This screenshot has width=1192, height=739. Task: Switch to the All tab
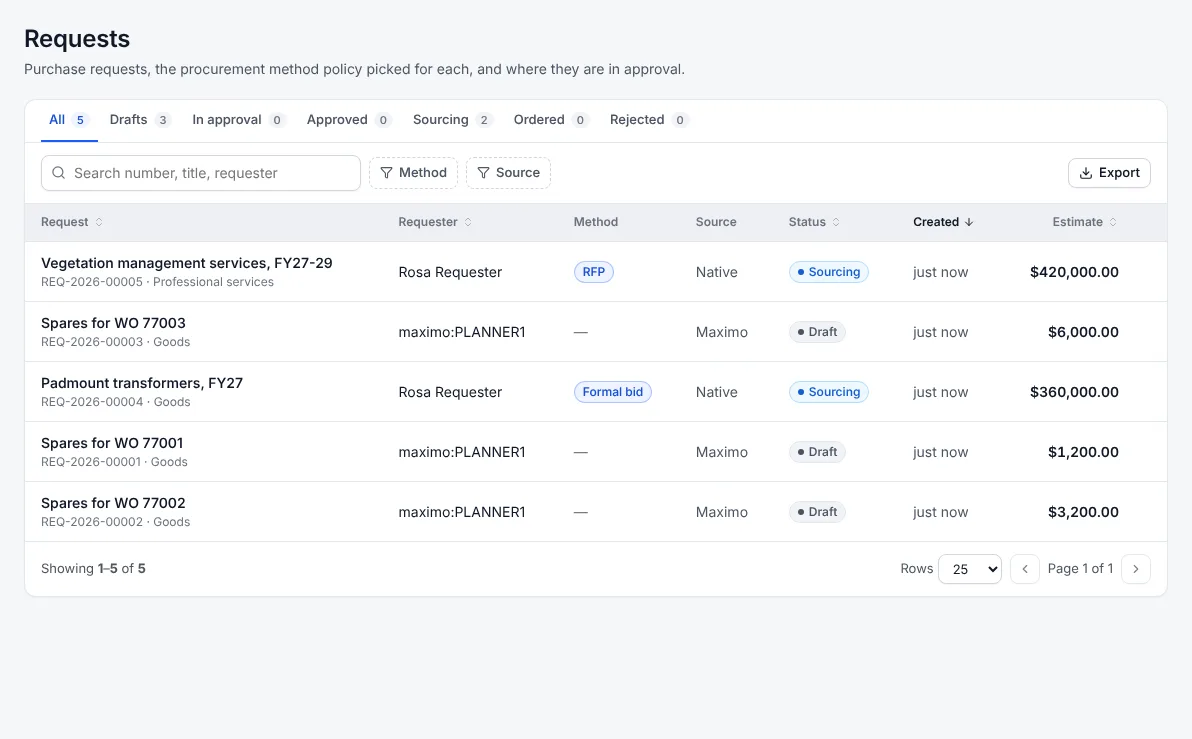[x=69, y=120]
